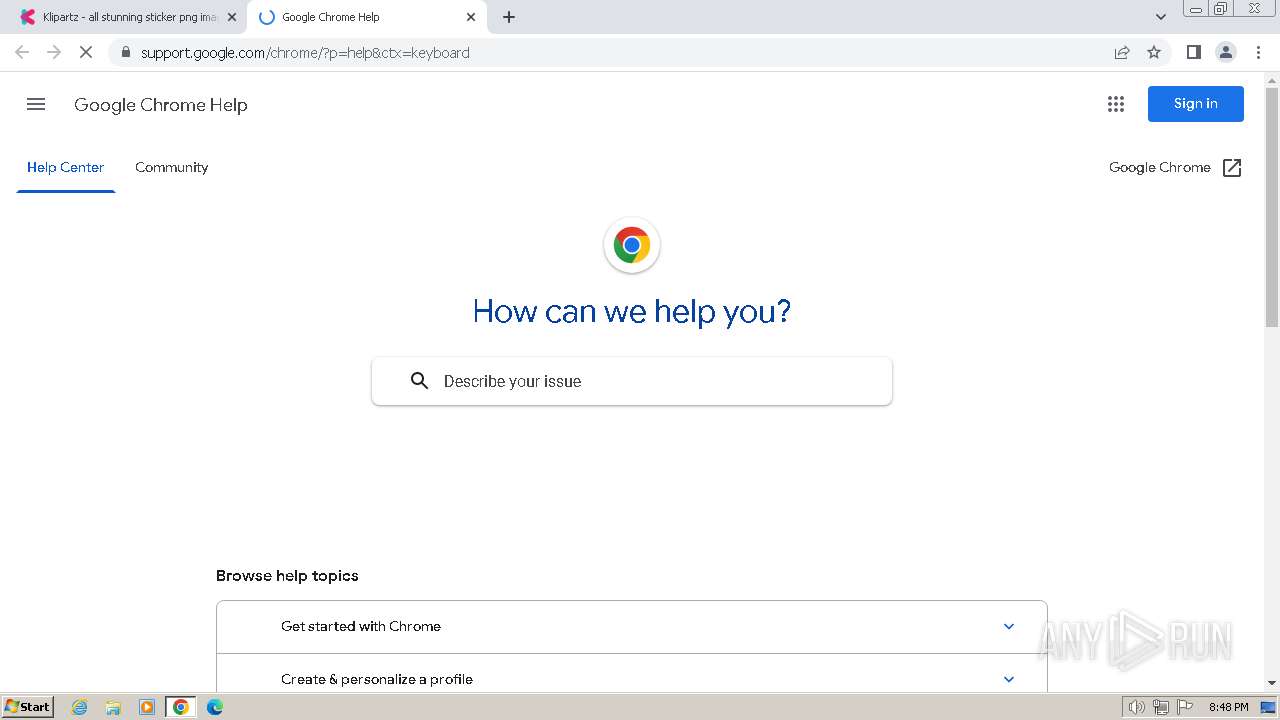Screen dimensions: 1280x720
Task: Open the Chrome profile menu
Action: pos(1226,53)
